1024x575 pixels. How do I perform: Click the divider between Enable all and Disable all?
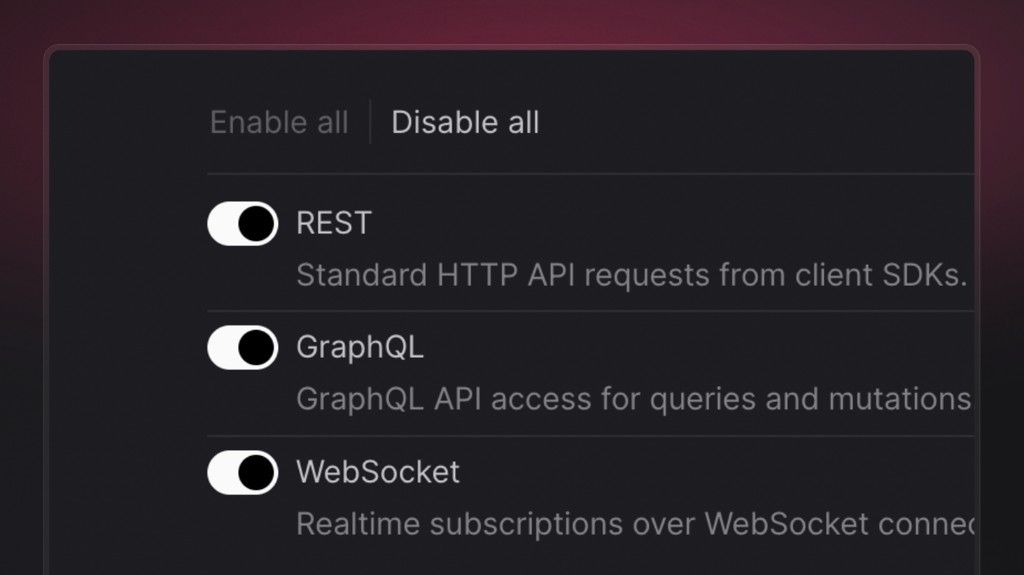370,122
